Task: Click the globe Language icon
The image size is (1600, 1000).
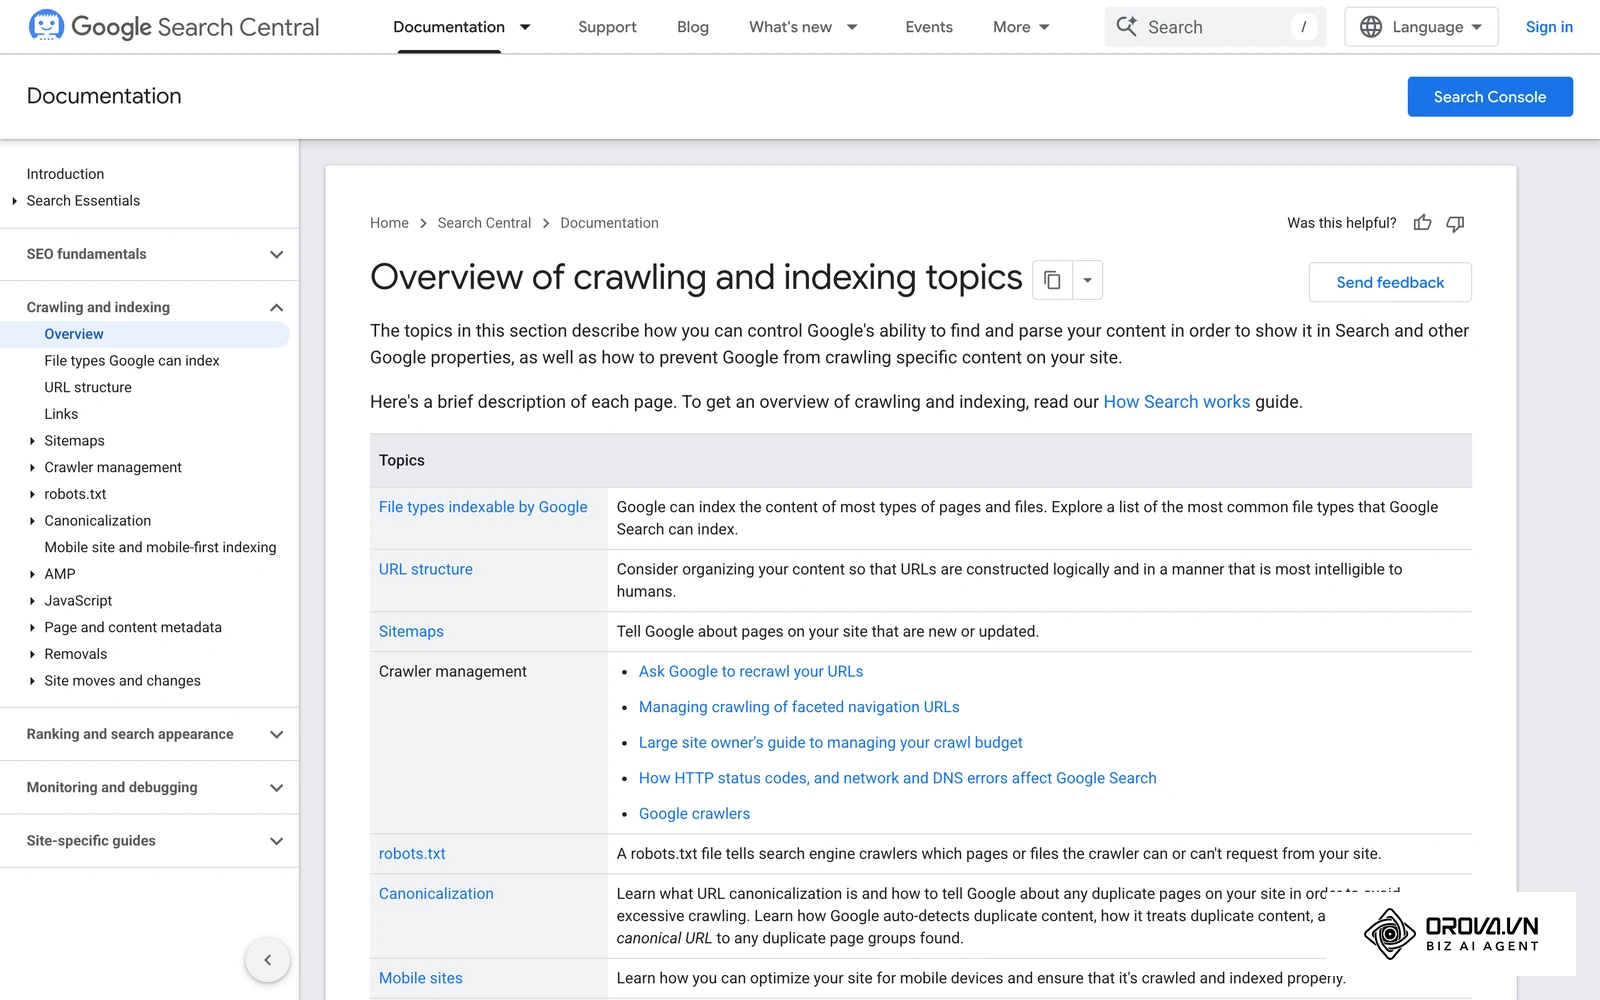Action: [x=1371, y=27]
